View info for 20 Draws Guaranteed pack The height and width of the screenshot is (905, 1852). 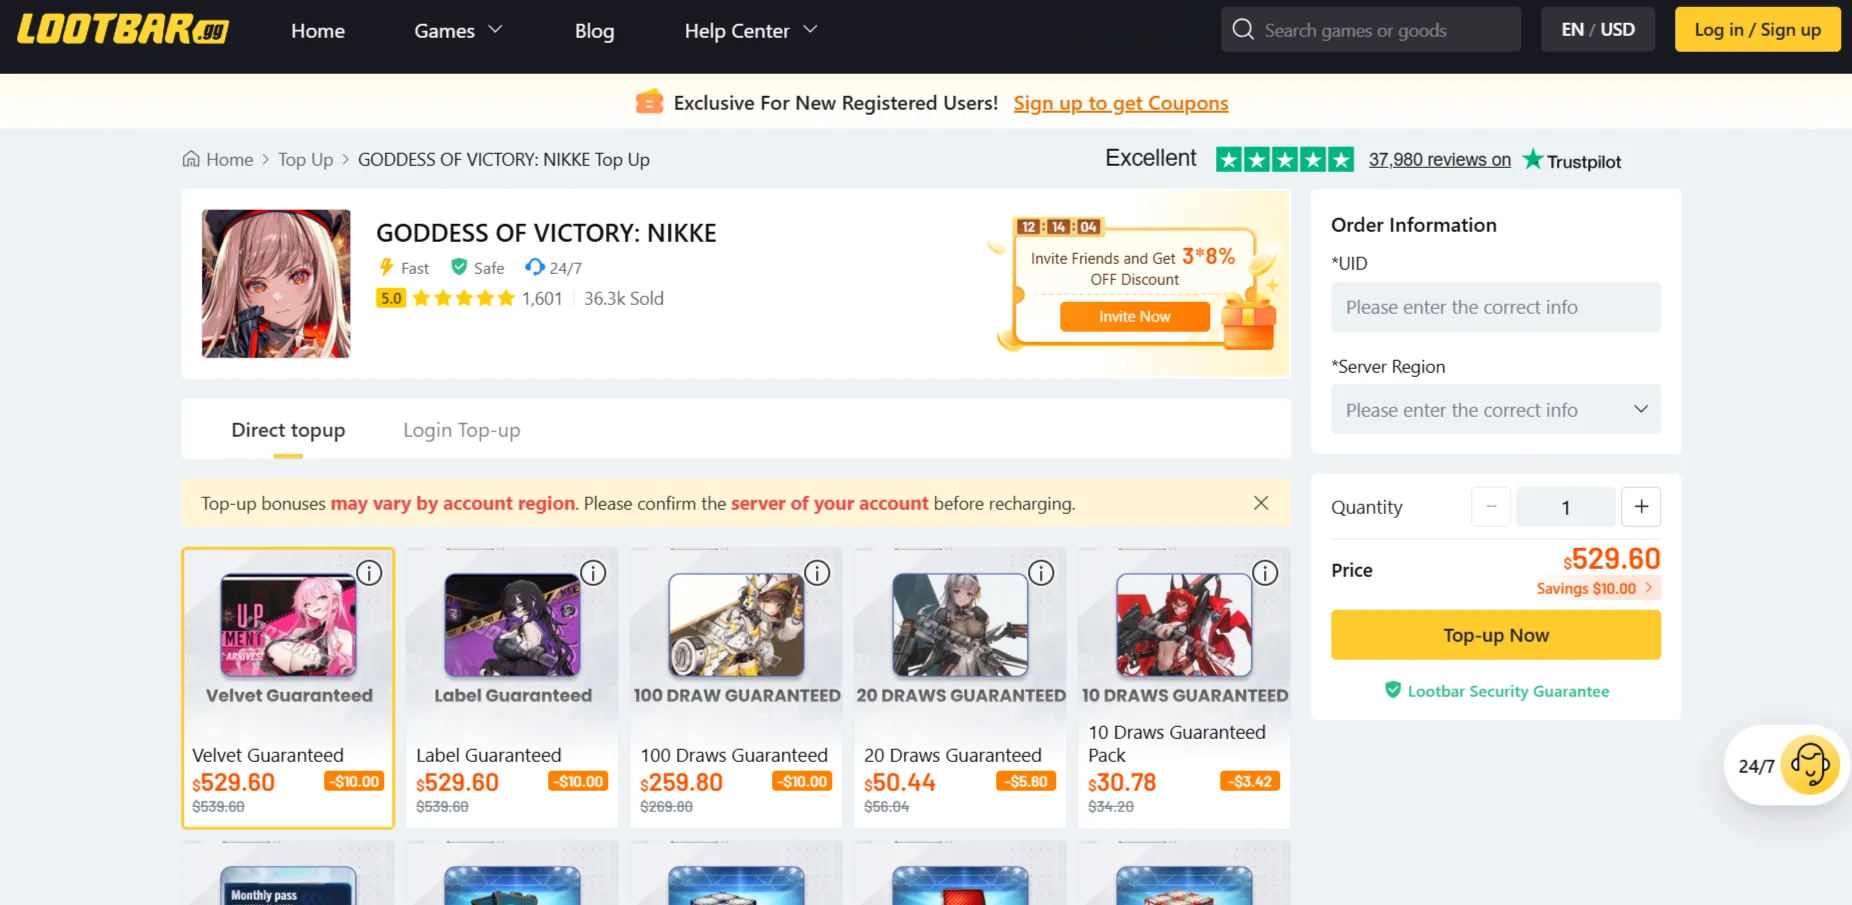[x=1041, y=573]
